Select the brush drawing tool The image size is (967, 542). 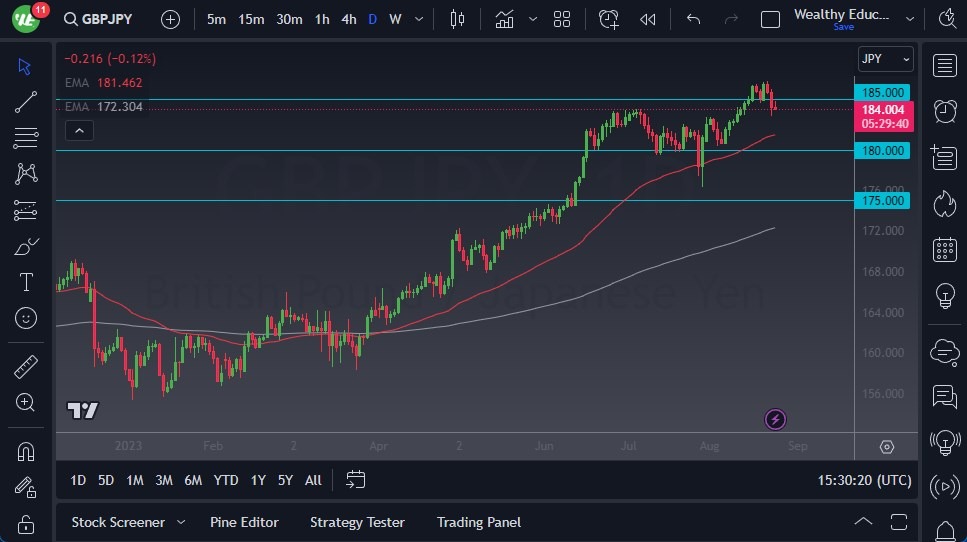point(26,246)
